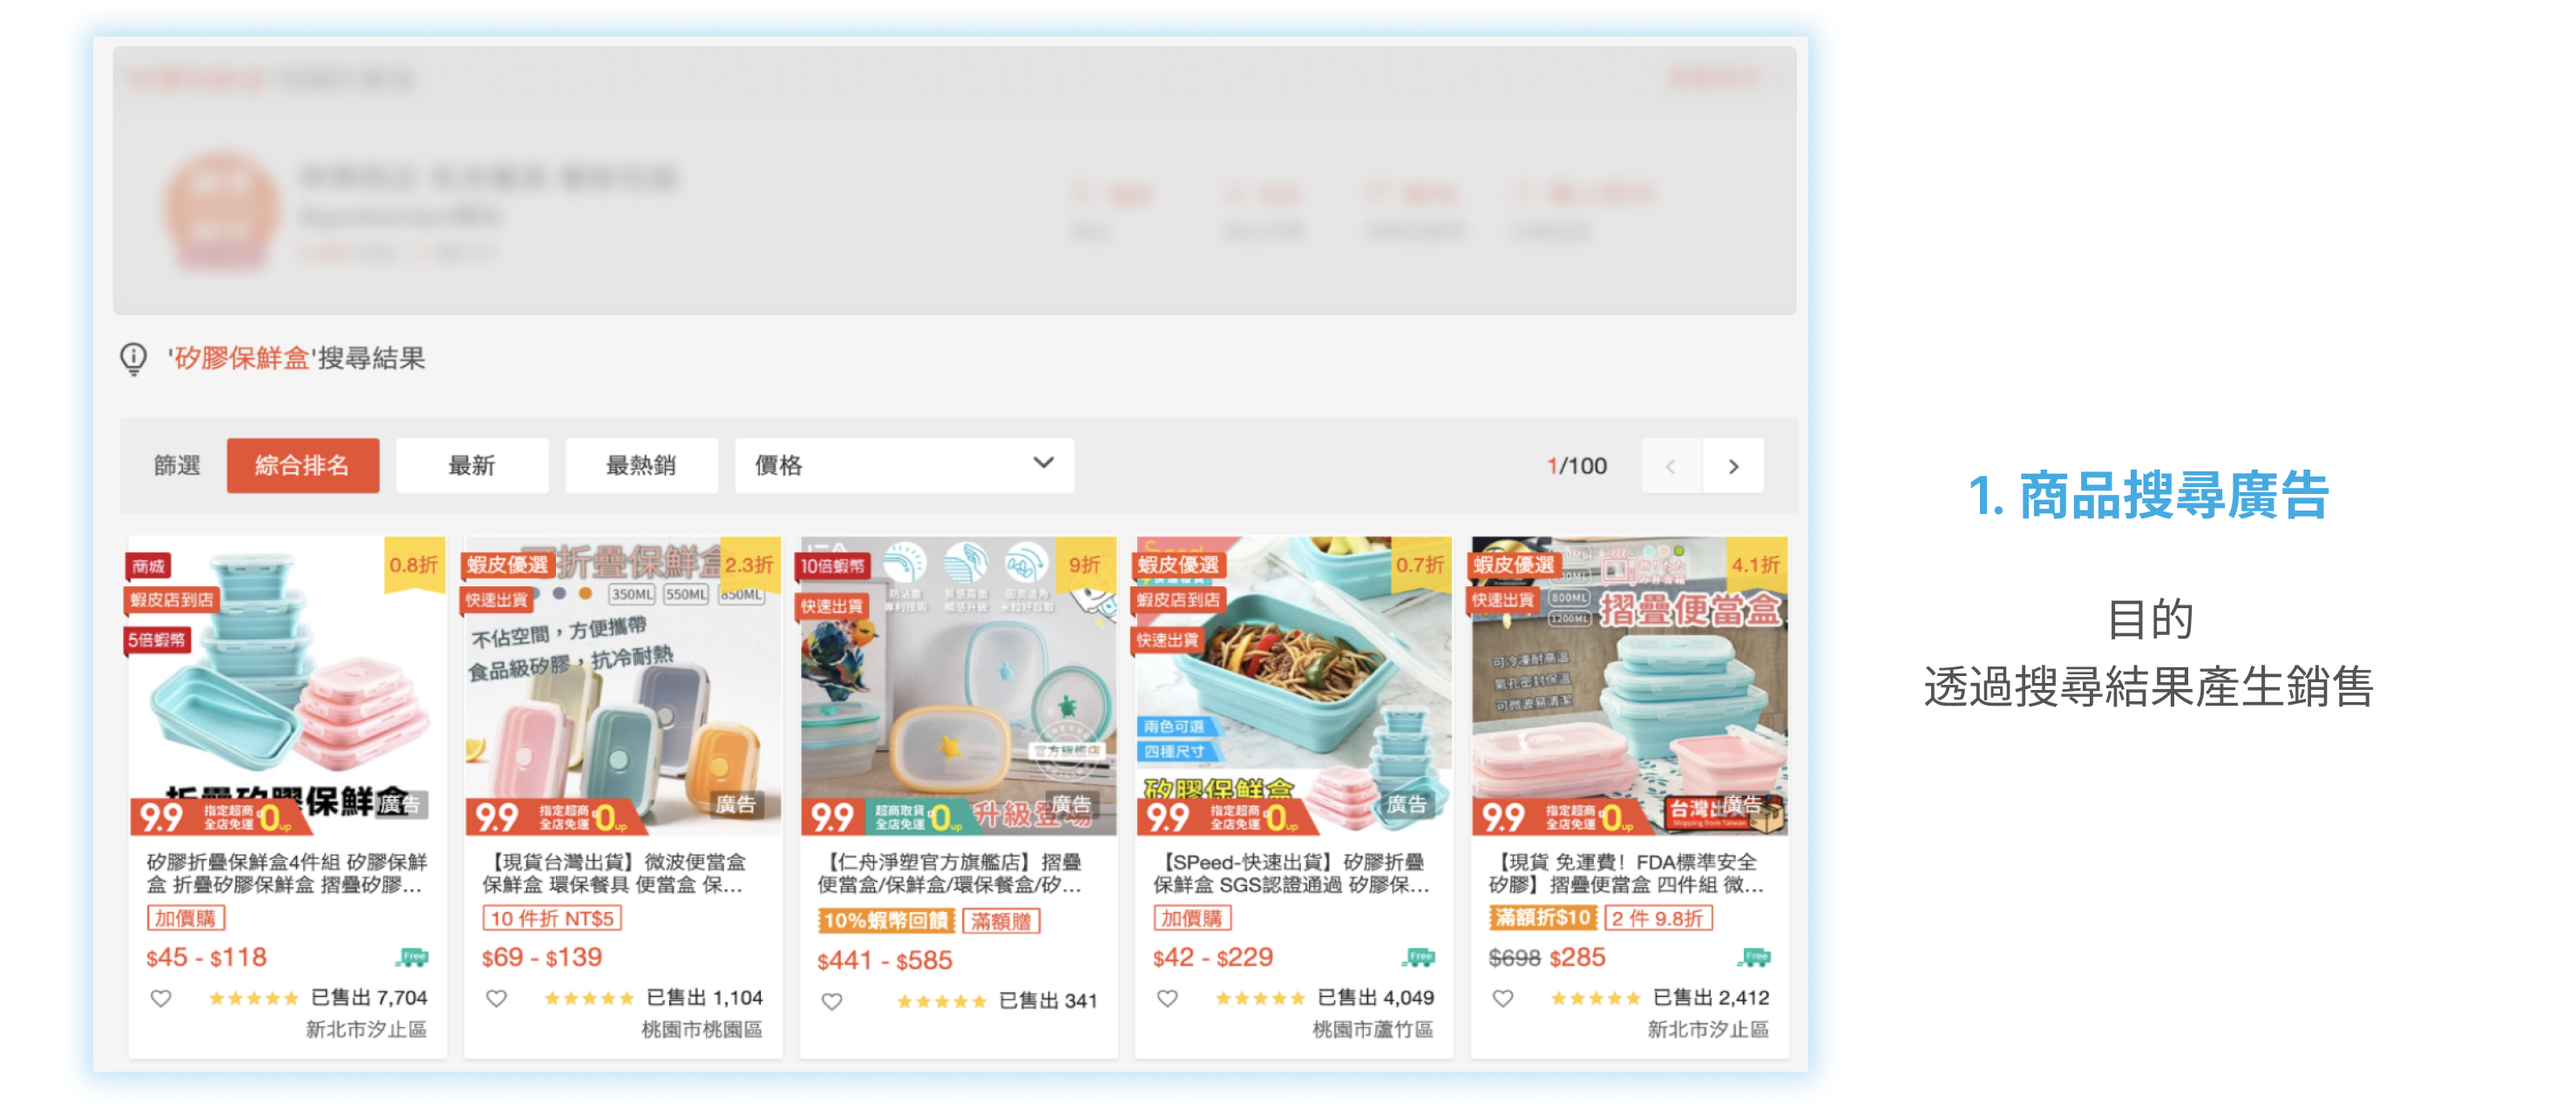2576x1109 pixels.
Task: Open the SPeed-快速出貨 product thumbnail
Action: 1293,686
